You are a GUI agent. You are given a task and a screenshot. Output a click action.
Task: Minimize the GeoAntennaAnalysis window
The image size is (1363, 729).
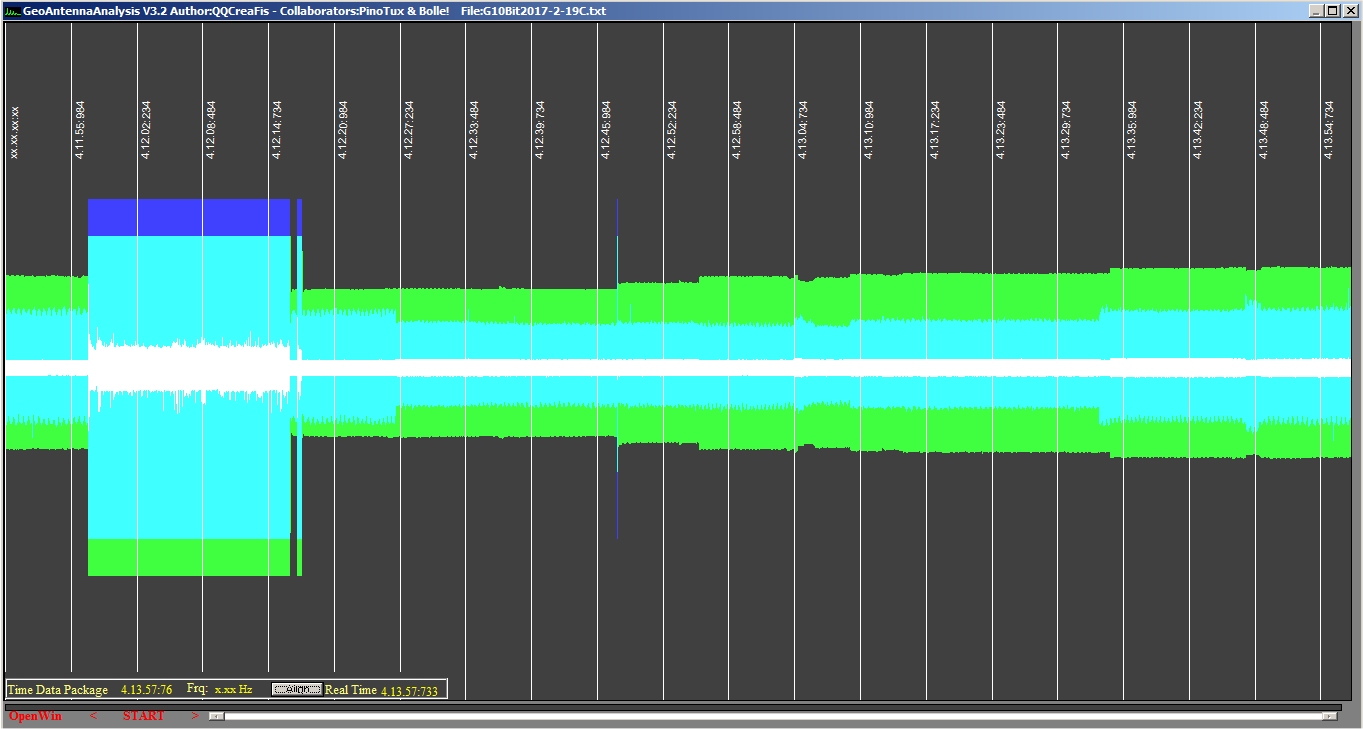[1316, 11]
